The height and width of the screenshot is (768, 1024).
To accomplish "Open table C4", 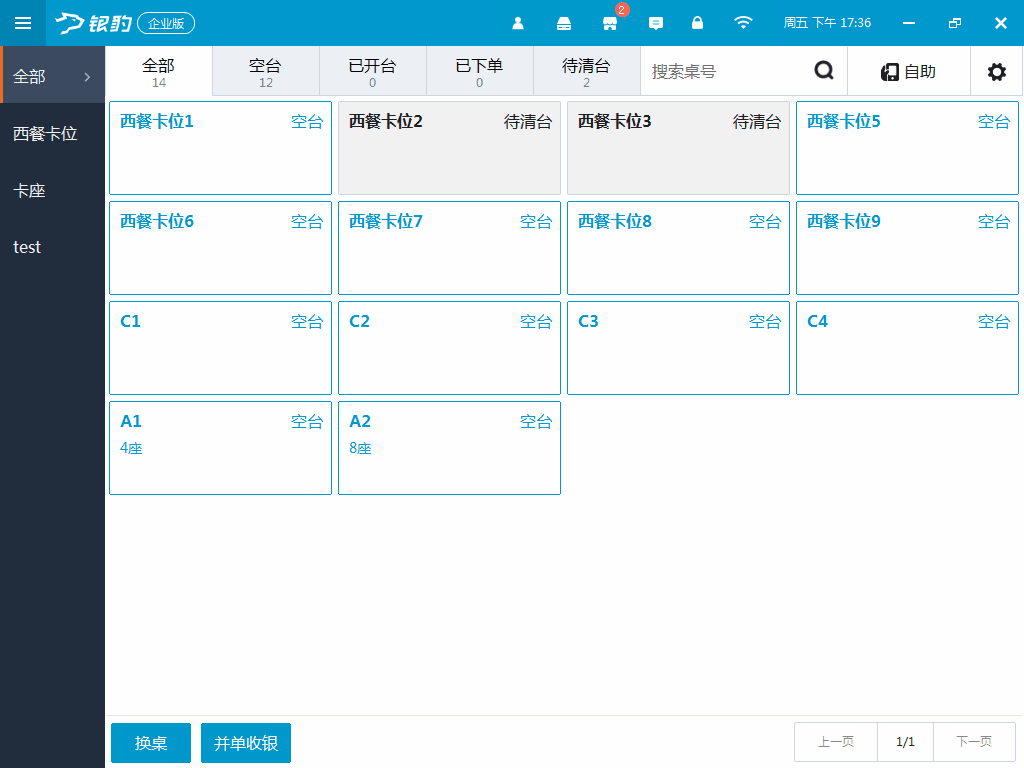I will (x=907, y=347).
